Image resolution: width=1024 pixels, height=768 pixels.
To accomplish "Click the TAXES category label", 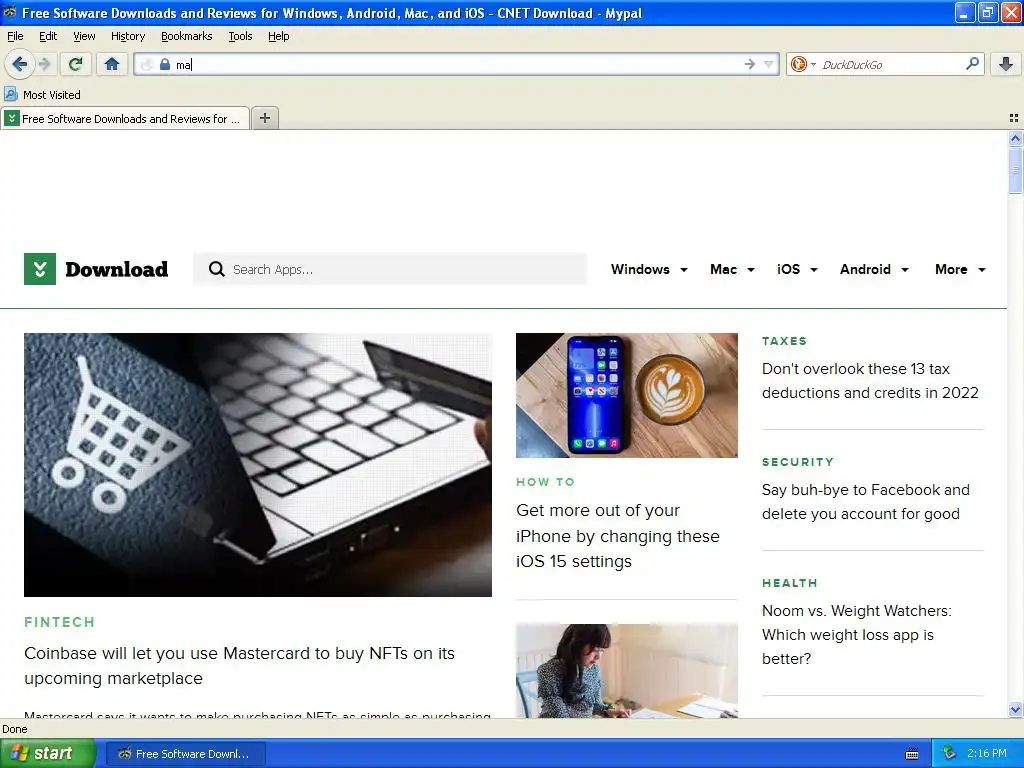I will click(x=784, y=341).
